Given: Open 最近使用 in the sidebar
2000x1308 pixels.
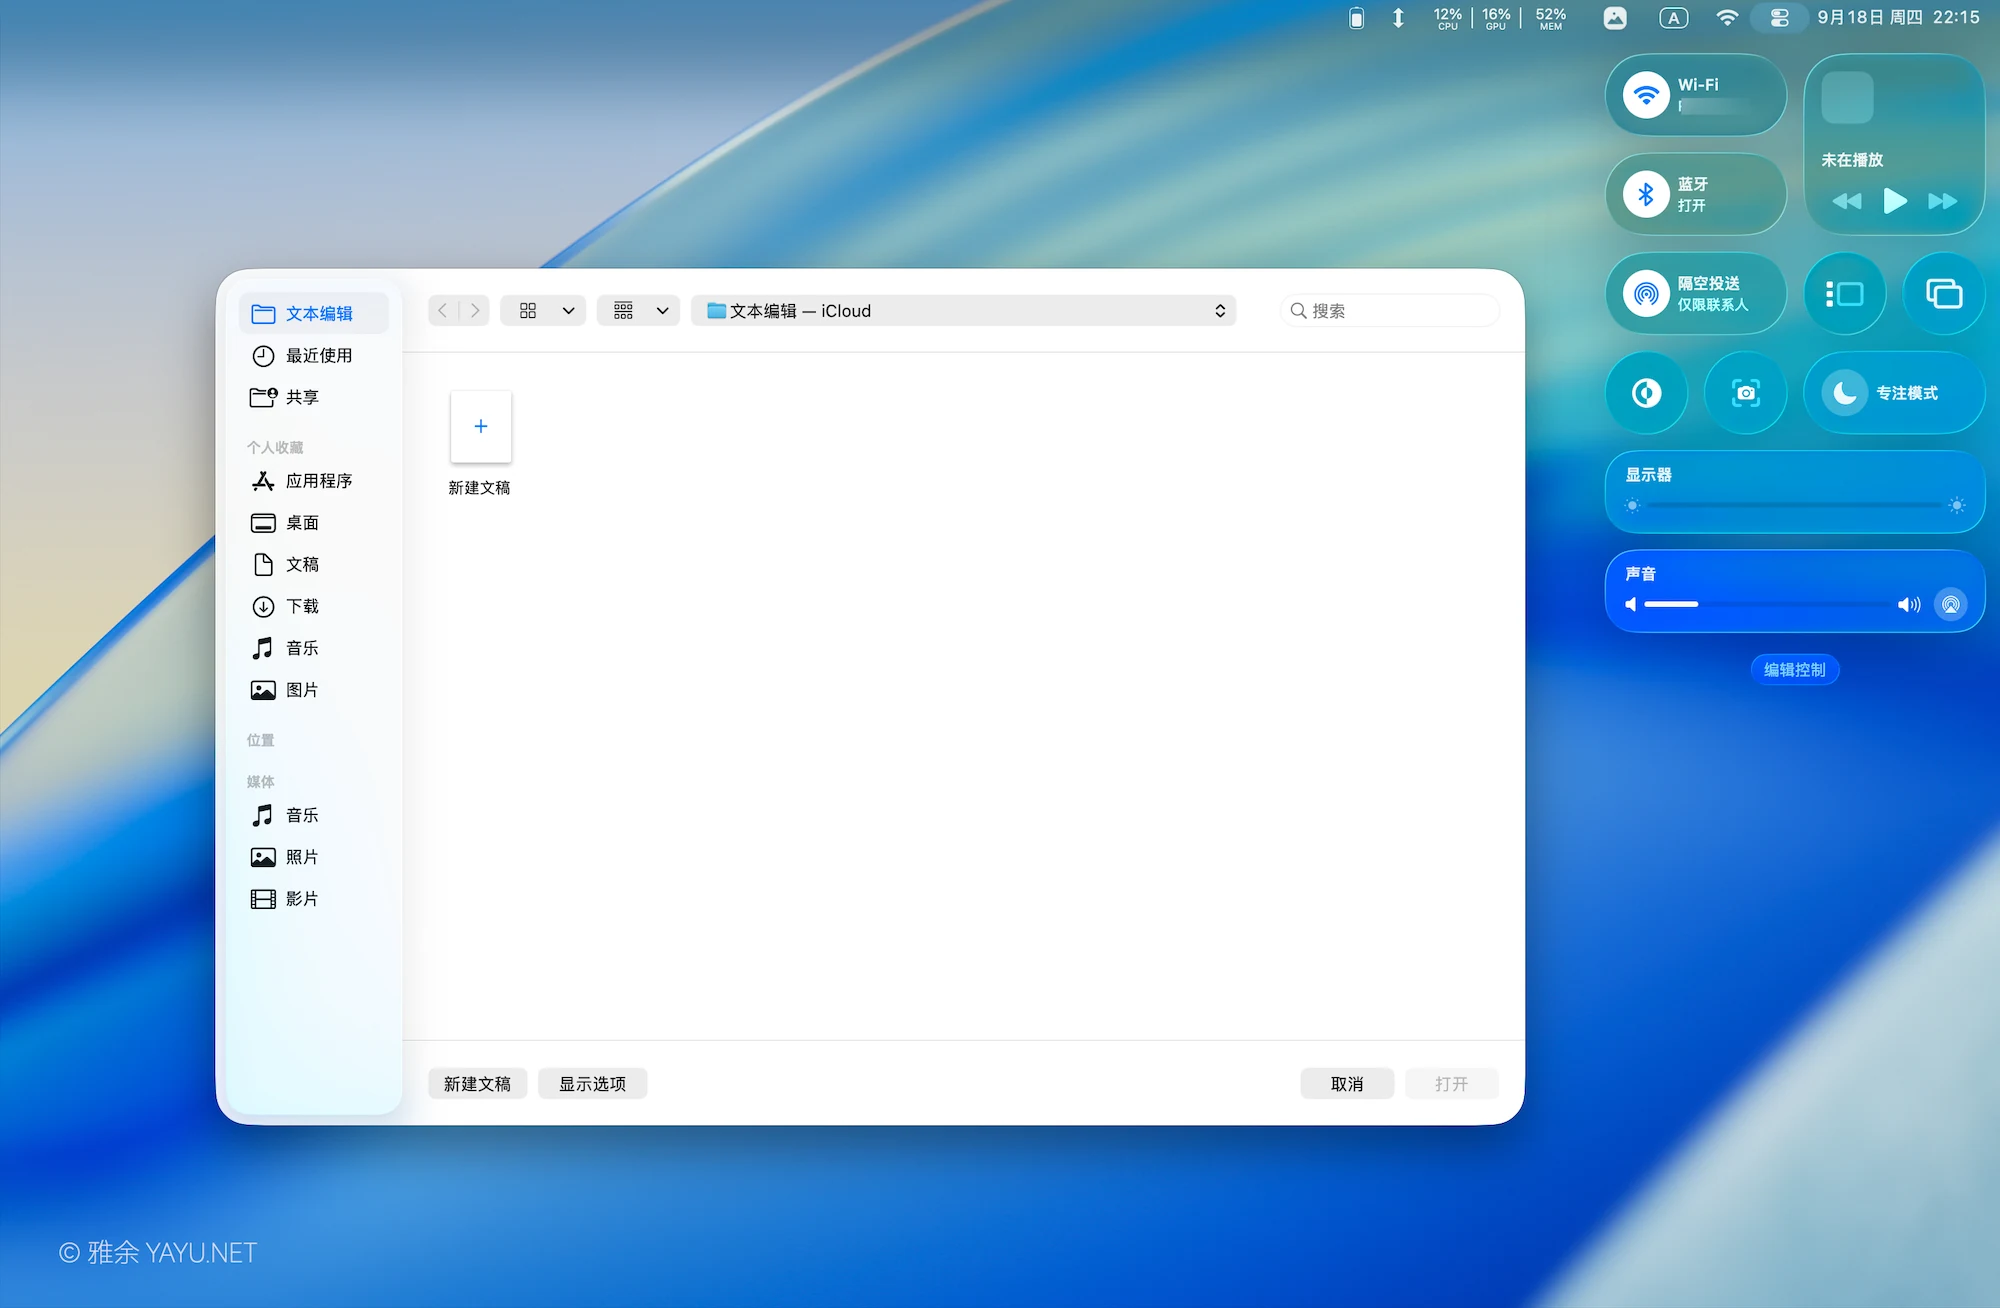Looking at the screenshot, I should click(x=314, y=355).
